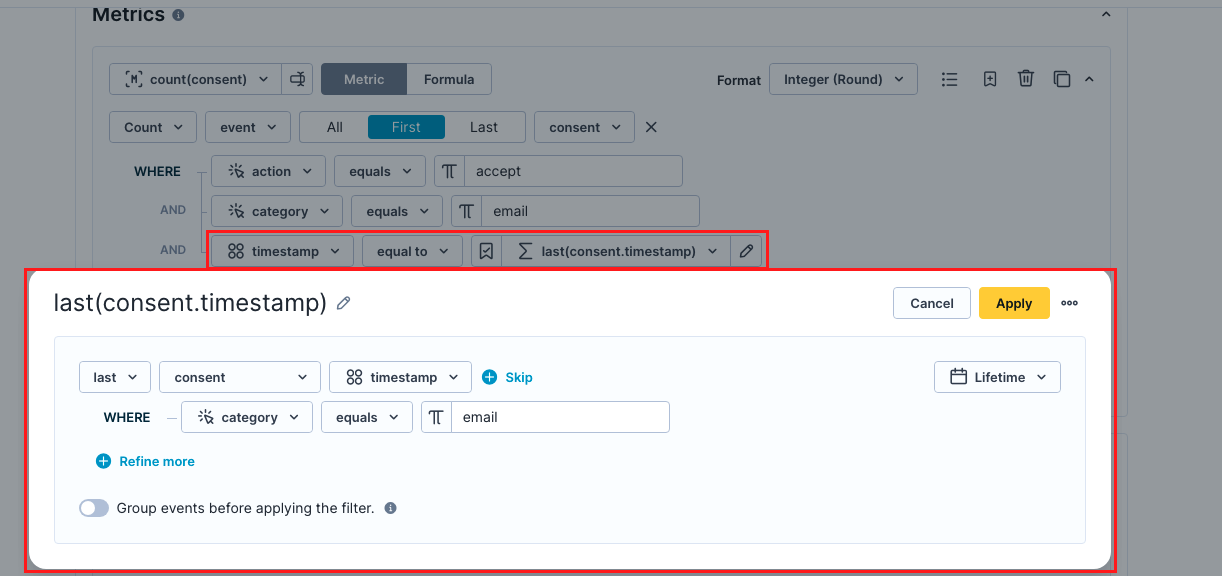Open the count(consent) metric dropdown

click(x=195, y=79)
